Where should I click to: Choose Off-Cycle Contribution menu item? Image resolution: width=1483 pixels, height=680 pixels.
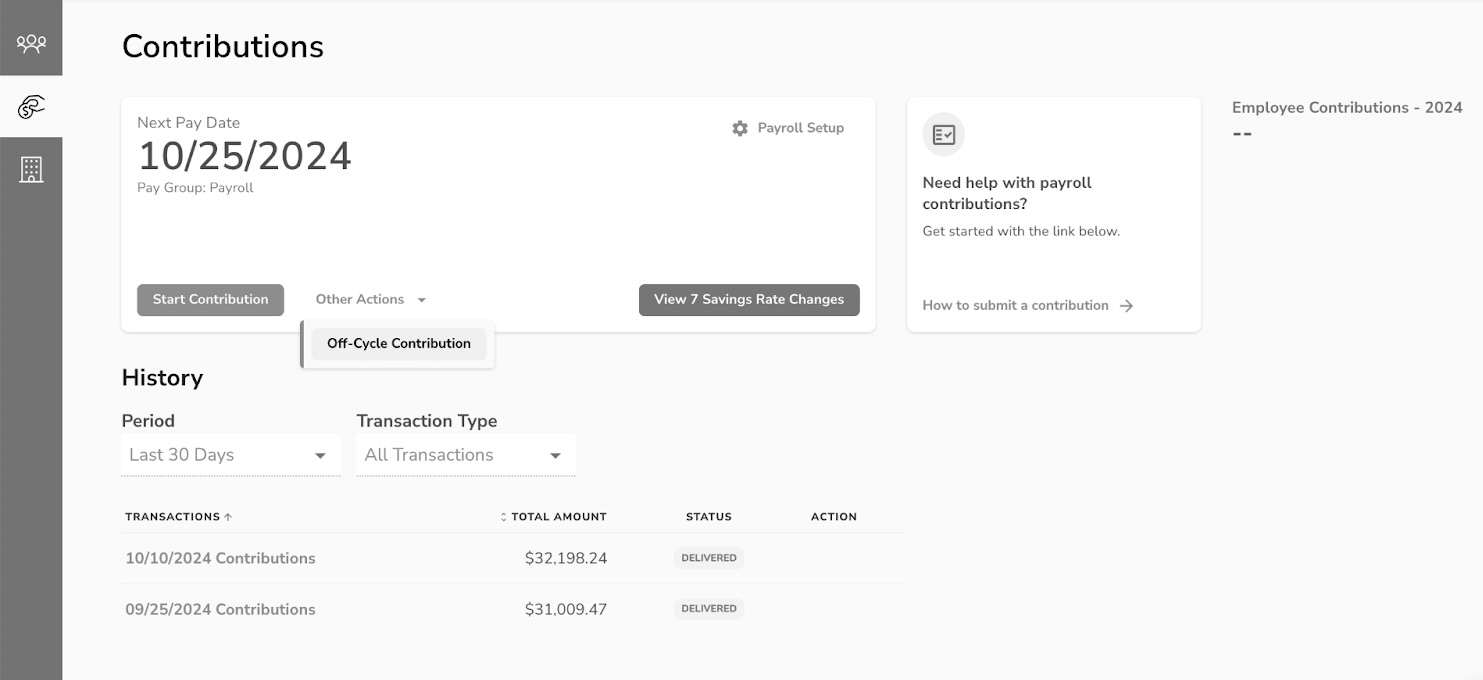398,344
